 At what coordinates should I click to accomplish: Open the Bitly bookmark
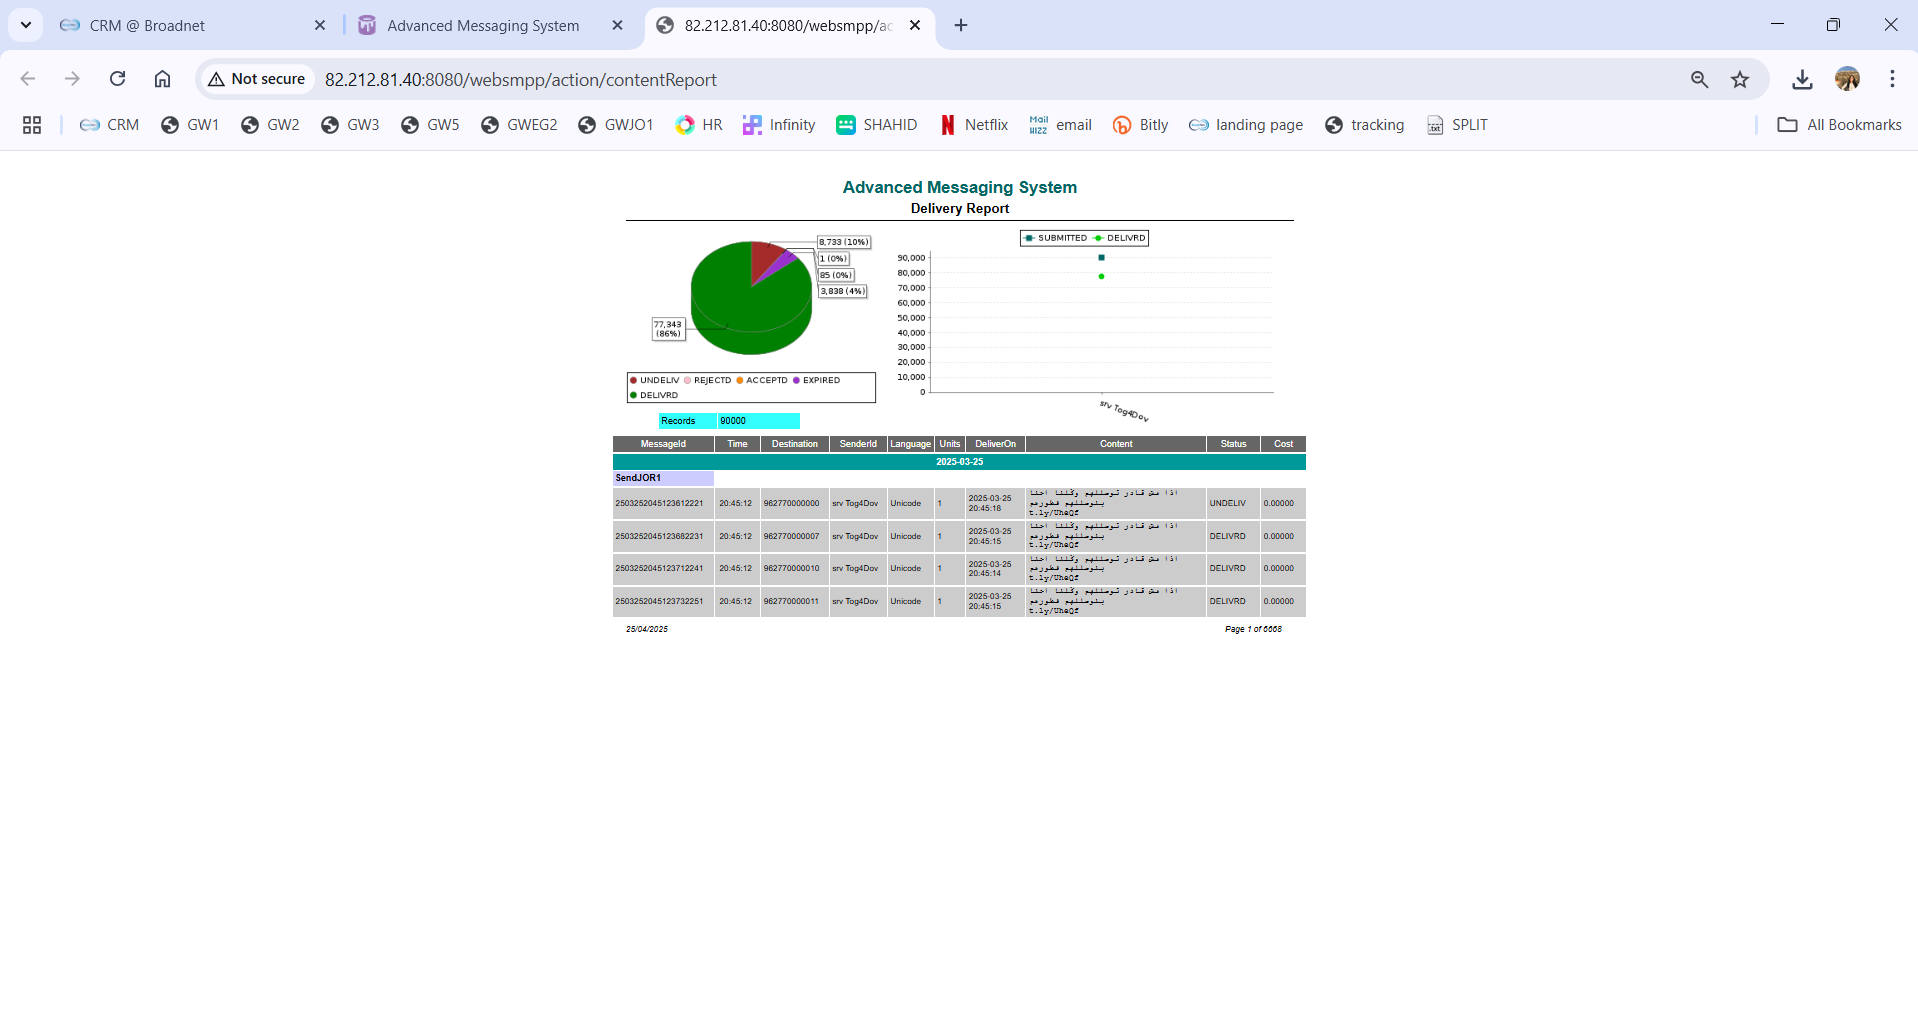tap(1141, 125)
